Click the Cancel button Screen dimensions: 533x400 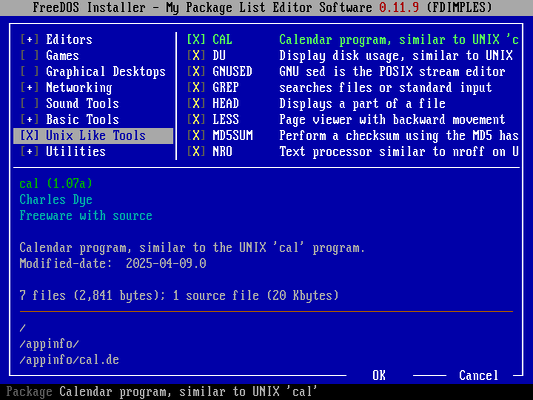coord(479,376)
